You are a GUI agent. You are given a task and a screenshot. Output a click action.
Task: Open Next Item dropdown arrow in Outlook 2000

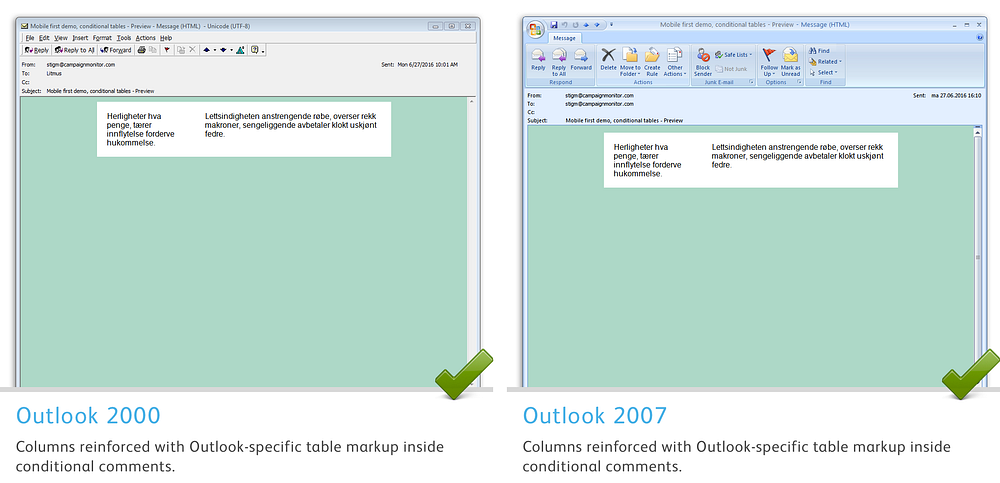(x=232, y=50)
